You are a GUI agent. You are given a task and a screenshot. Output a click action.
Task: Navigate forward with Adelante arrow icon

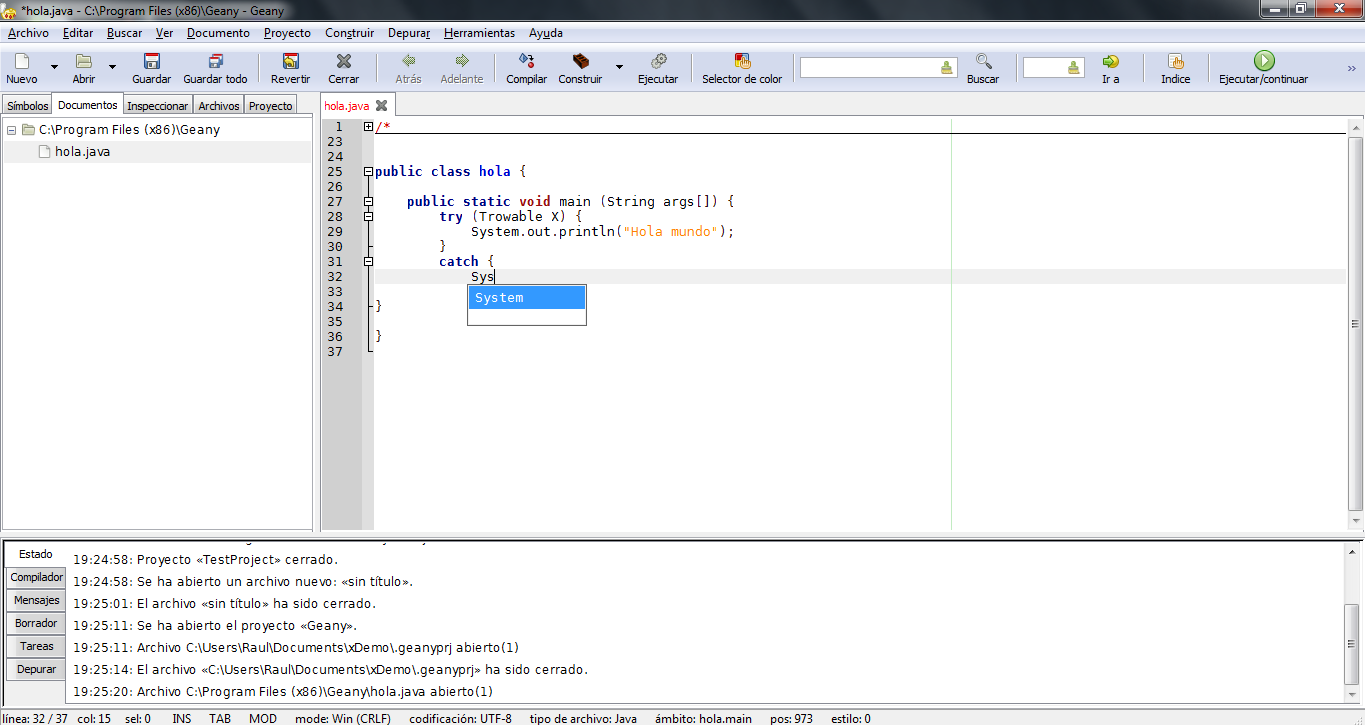pos(462,61)
